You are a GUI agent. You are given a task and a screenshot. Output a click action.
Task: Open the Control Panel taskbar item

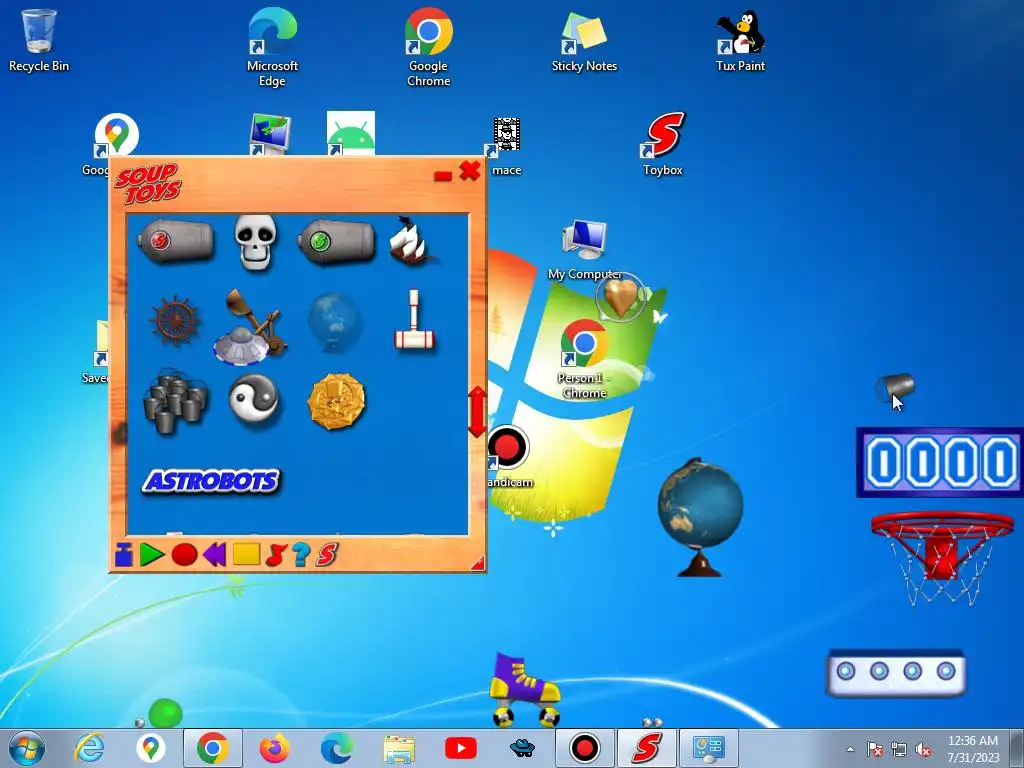coord(709,748)
